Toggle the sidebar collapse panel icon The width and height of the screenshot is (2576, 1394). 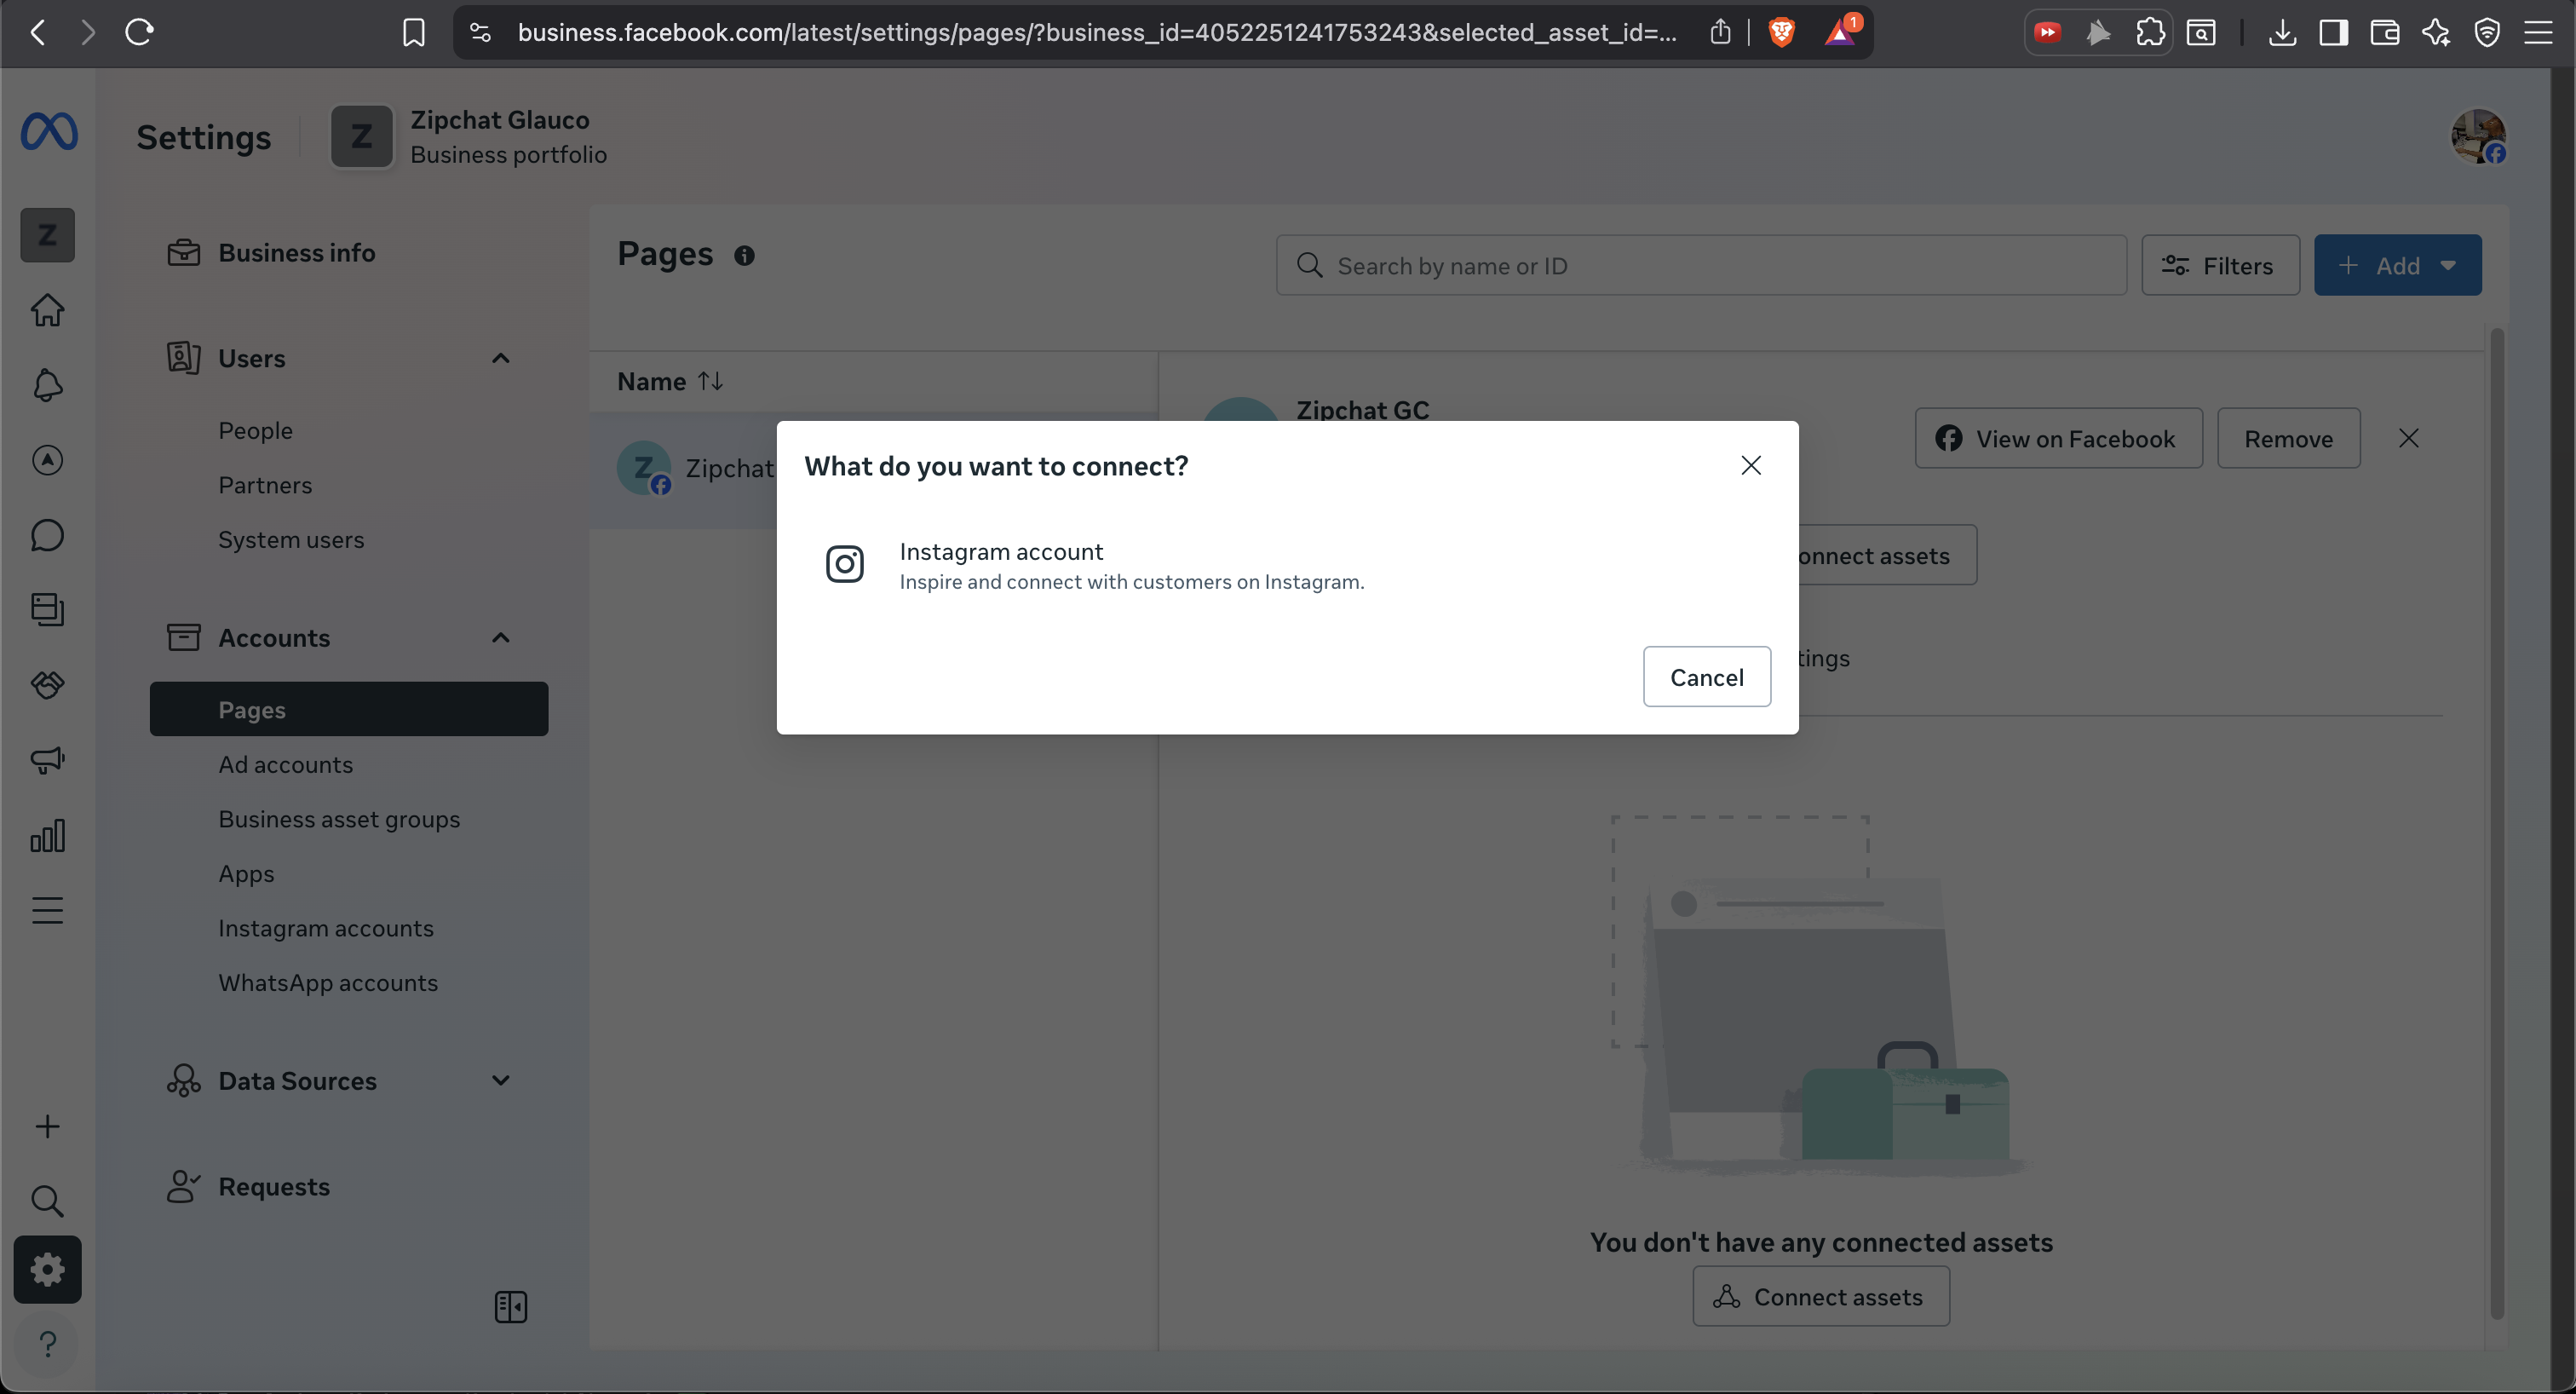tap(510, 1307)
